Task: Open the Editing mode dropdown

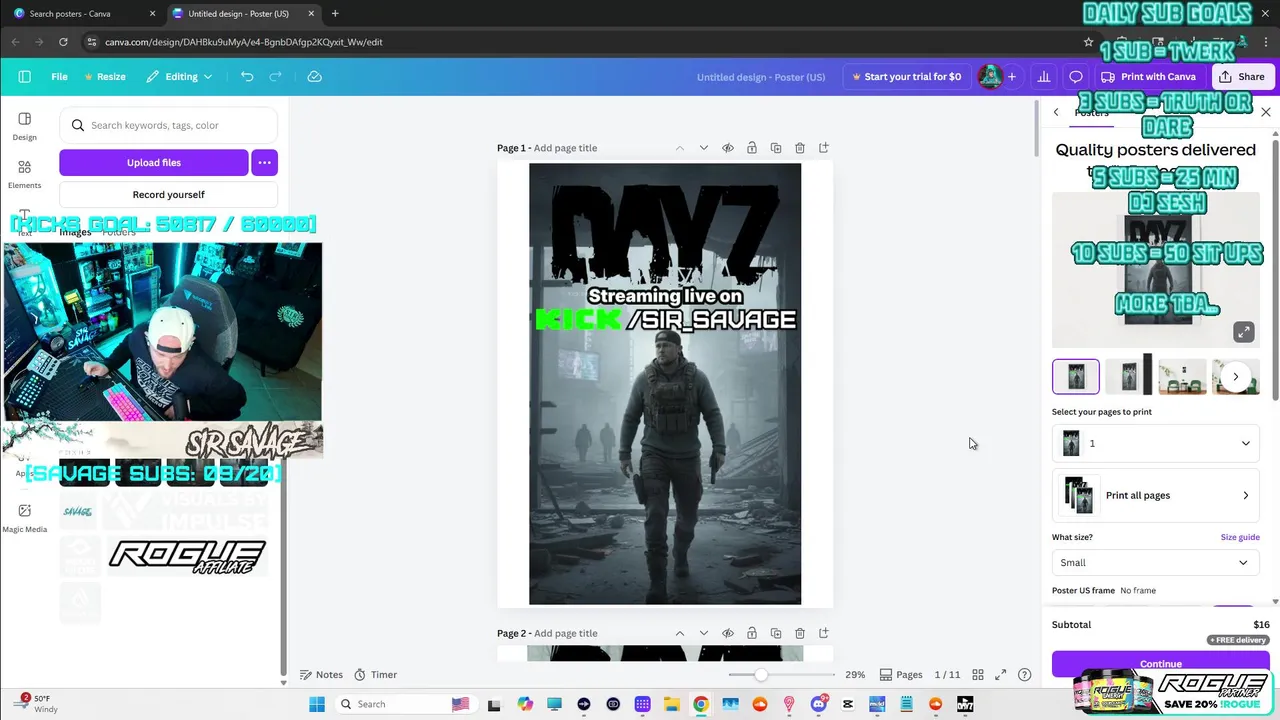Action: (180, 76)
